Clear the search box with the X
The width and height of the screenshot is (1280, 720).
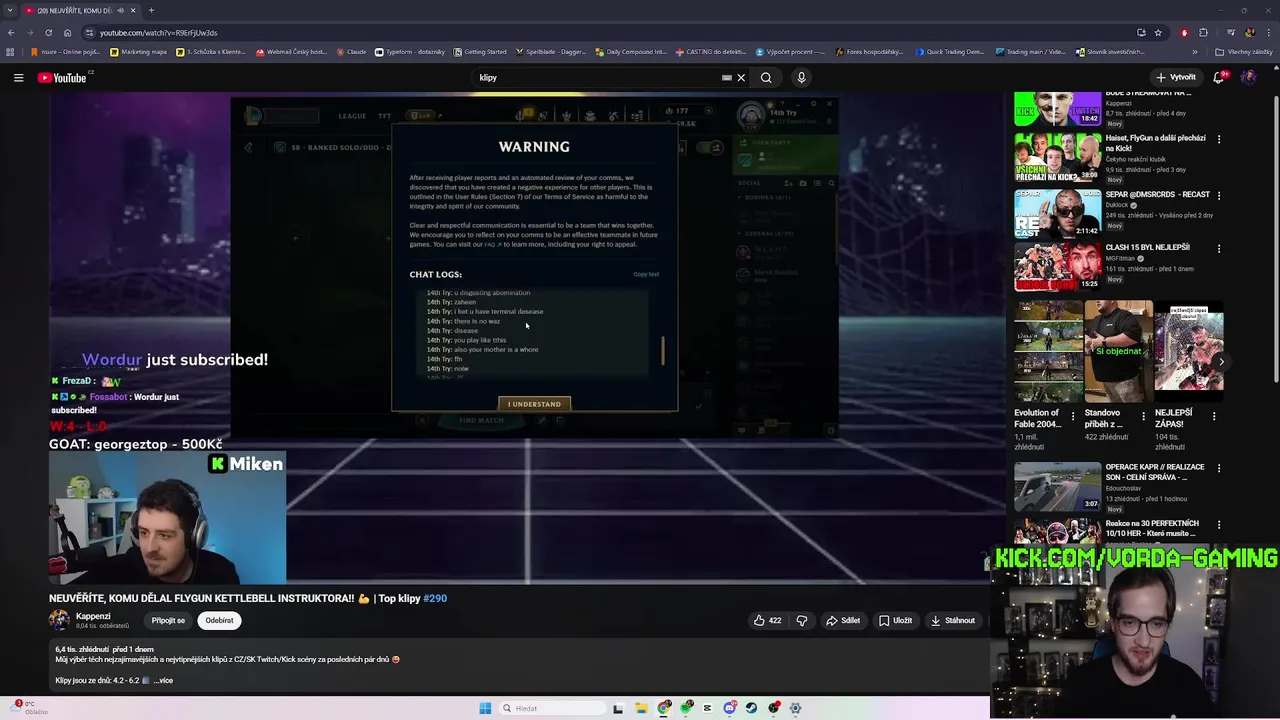tap(741, 78)
